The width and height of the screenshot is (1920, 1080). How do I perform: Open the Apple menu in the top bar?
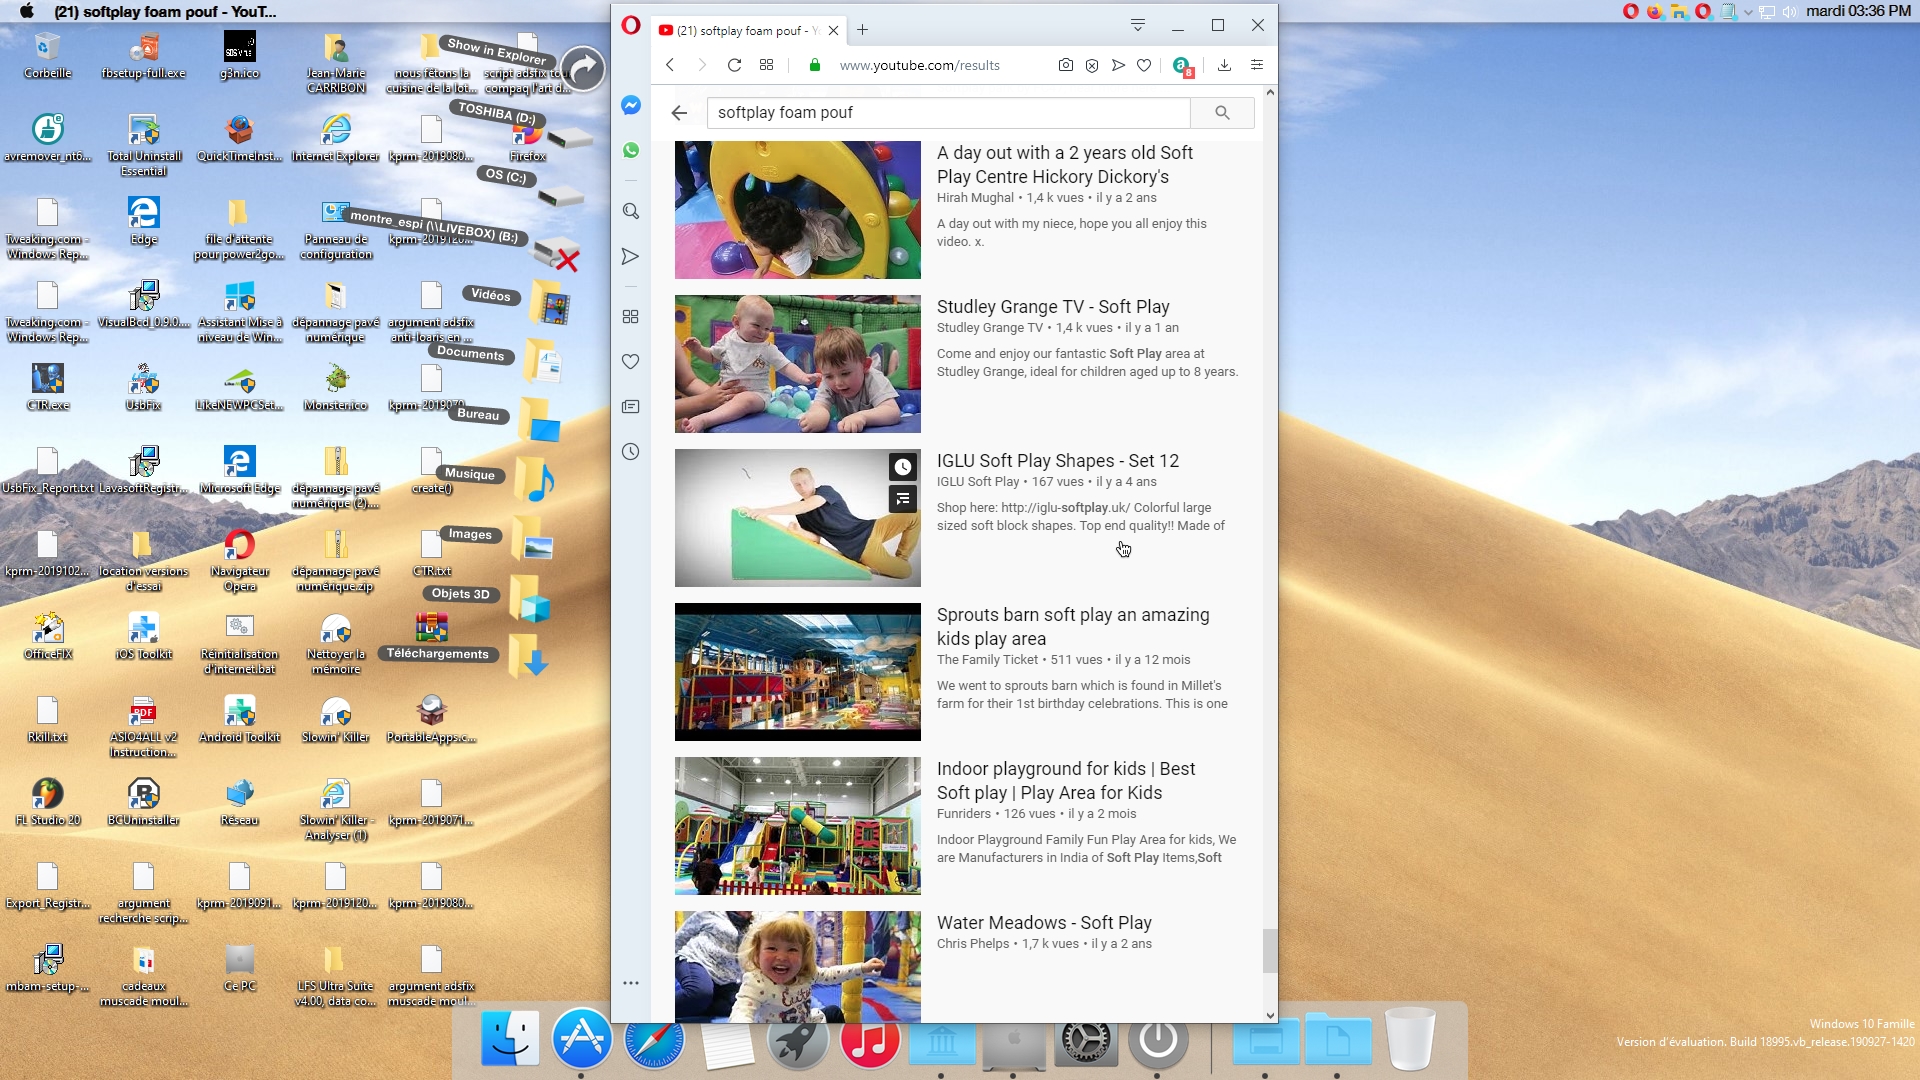pyautogui.click(x=27, y=11)
